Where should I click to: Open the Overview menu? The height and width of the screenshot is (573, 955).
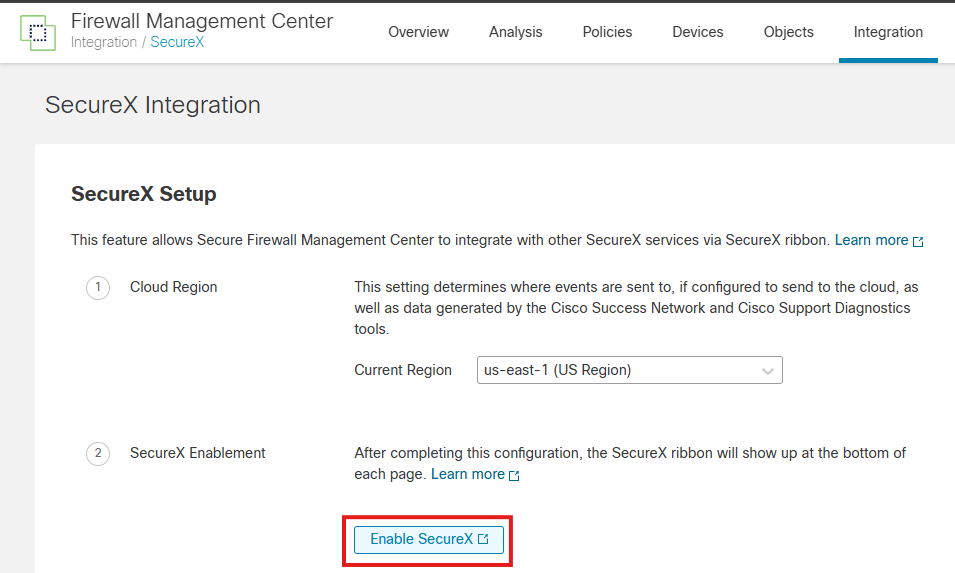pos(418,32)
